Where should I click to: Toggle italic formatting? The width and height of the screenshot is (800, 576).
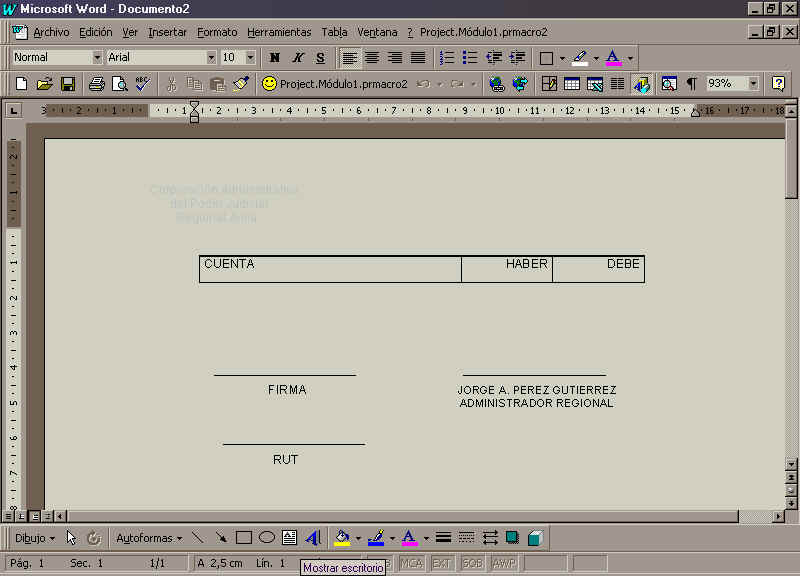298,58
